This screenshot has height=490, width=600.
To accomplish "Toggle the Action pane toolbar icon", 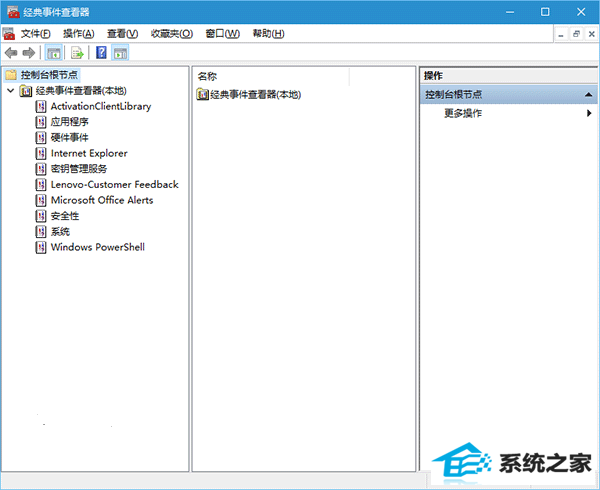I will click(x=120, y=53).
